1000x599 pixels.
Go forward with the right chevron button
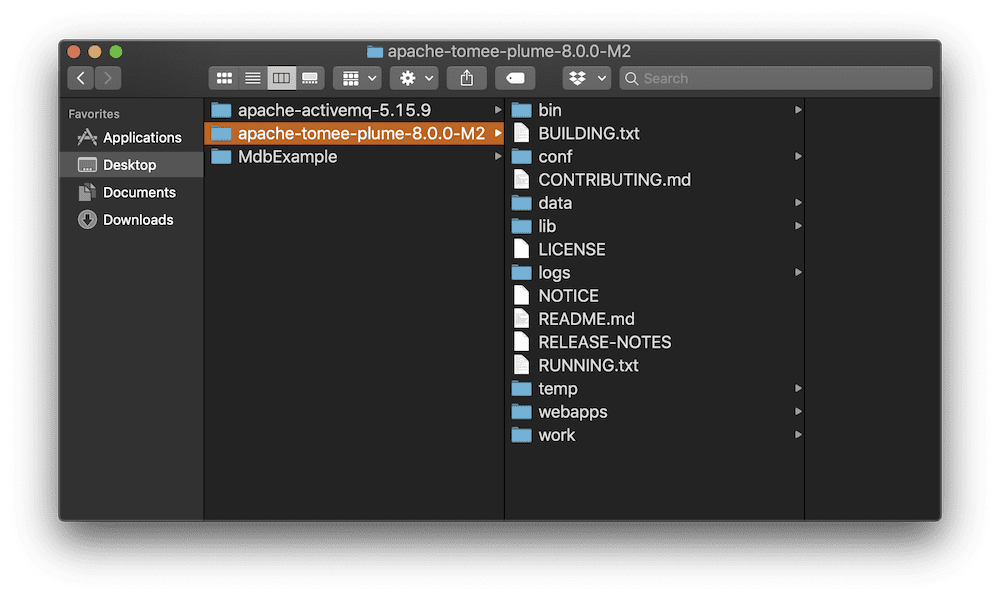click(x=108, y=78)
